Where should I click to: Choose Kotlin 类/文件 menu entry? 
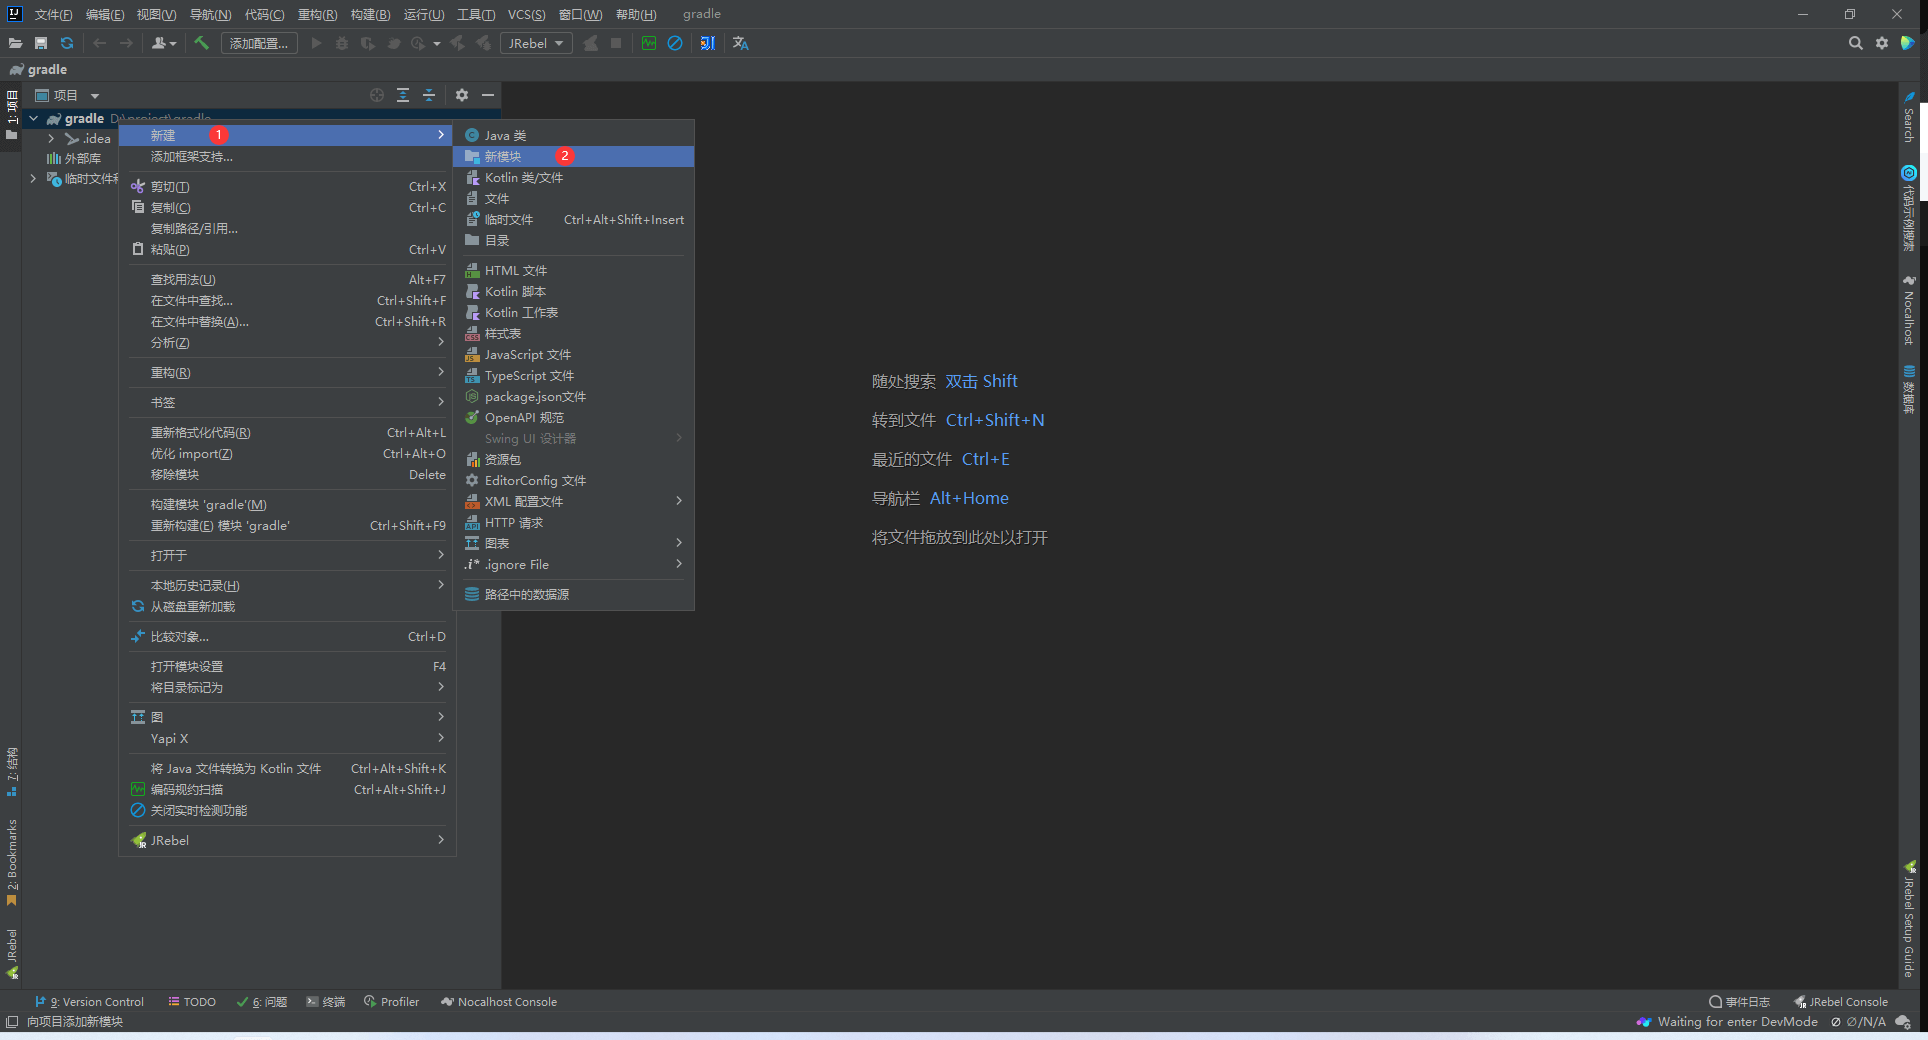tap(574, 177)
